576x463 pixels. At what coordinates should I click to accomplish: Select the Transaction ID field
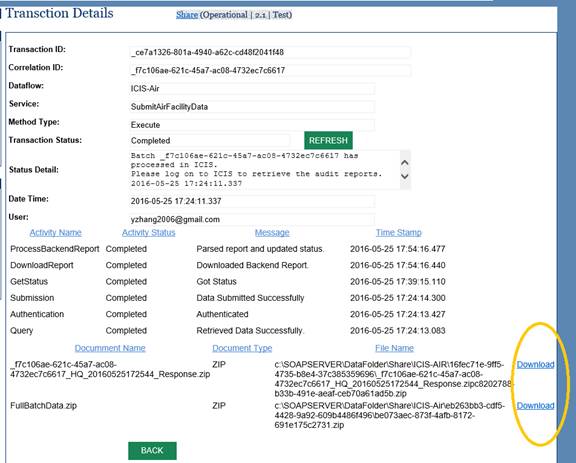pyautogui.click(x=270, y=52)
